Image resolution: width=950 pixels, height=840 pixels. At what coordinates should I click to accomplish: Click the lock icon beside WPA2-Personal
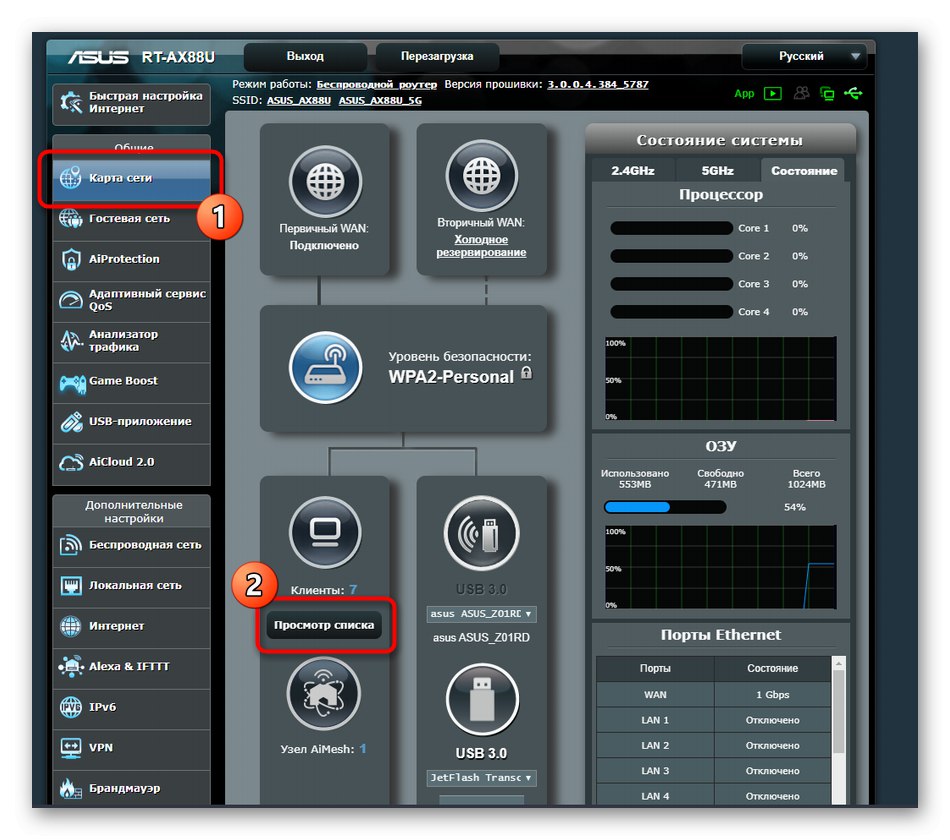pyautogui.click(x=526, y=373)
